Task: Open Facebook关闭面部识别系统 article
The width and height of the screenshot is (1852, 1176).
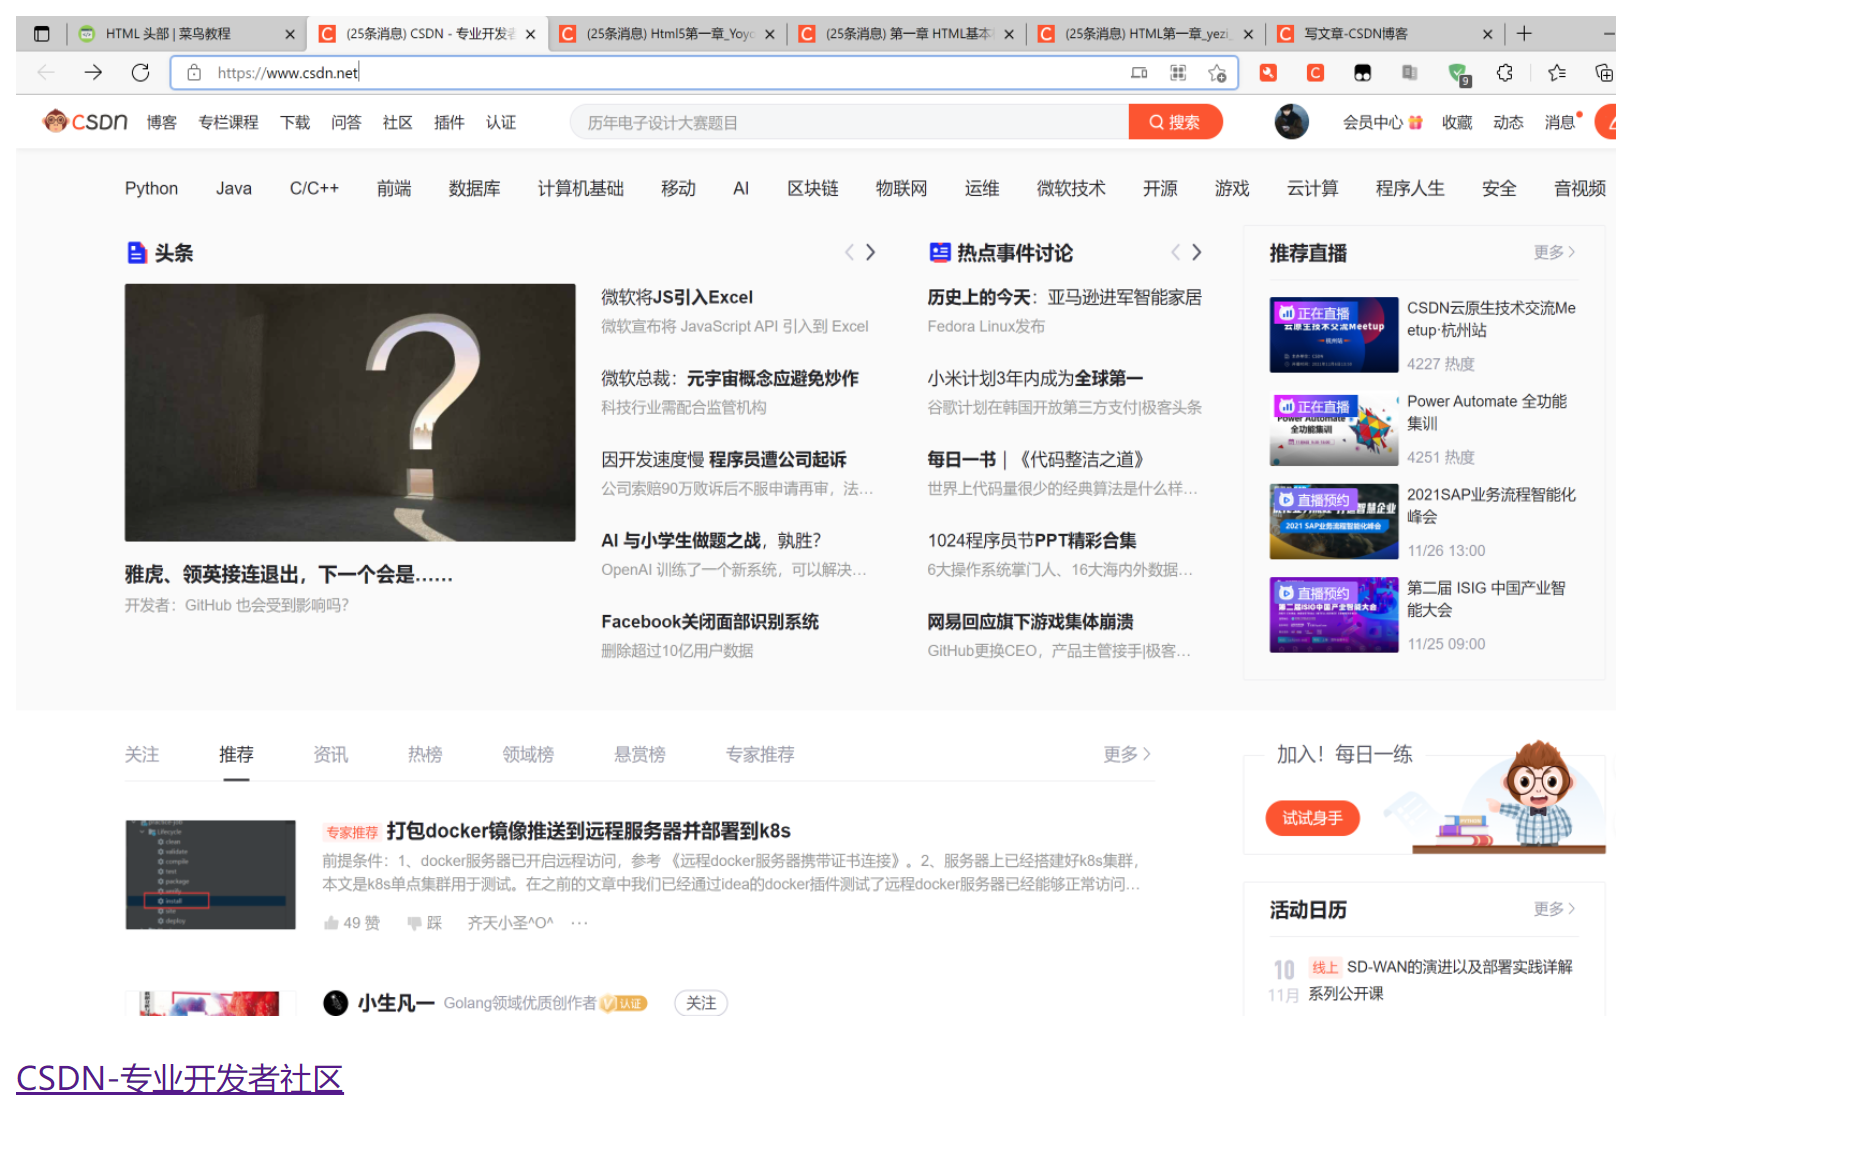Action: (x=710, y=621)
